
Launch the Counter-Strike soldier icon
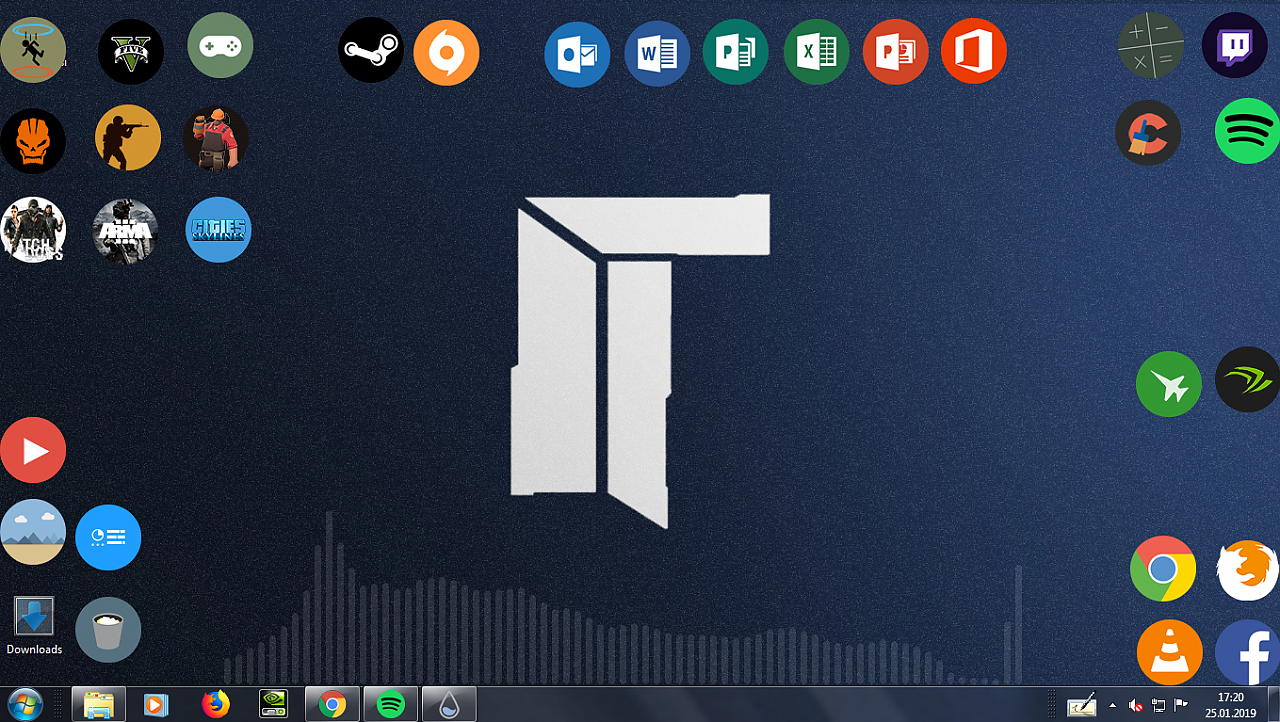[x=128, y=138]
